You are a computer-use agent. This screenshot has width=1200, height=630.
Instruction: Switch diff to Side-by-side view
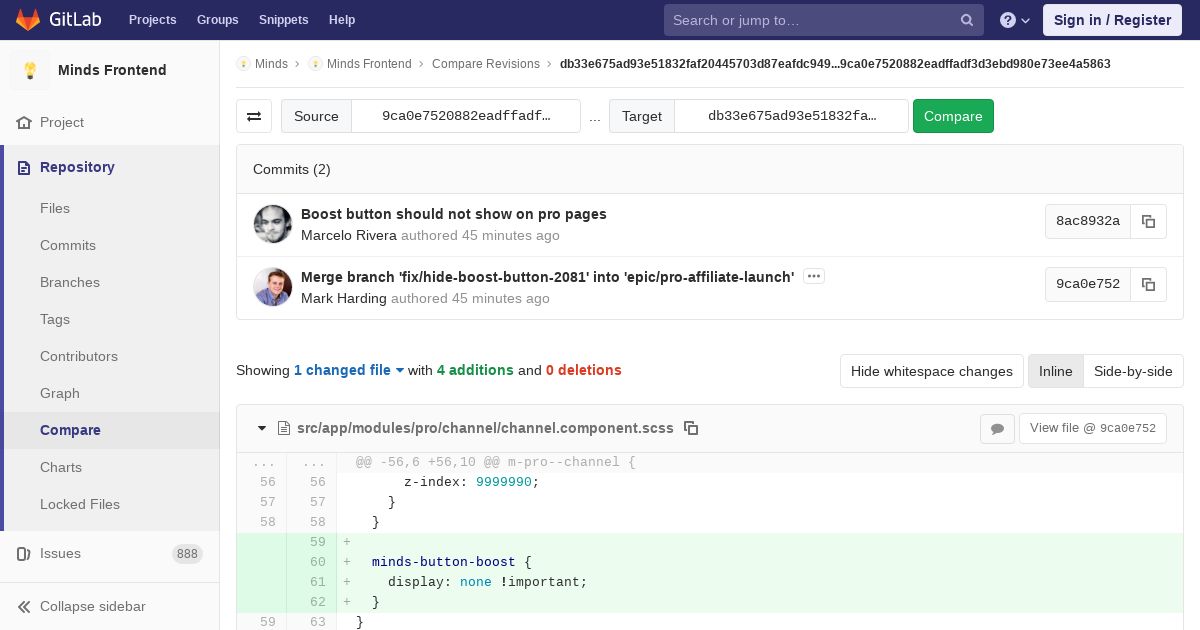click(x=1132, y=371)
